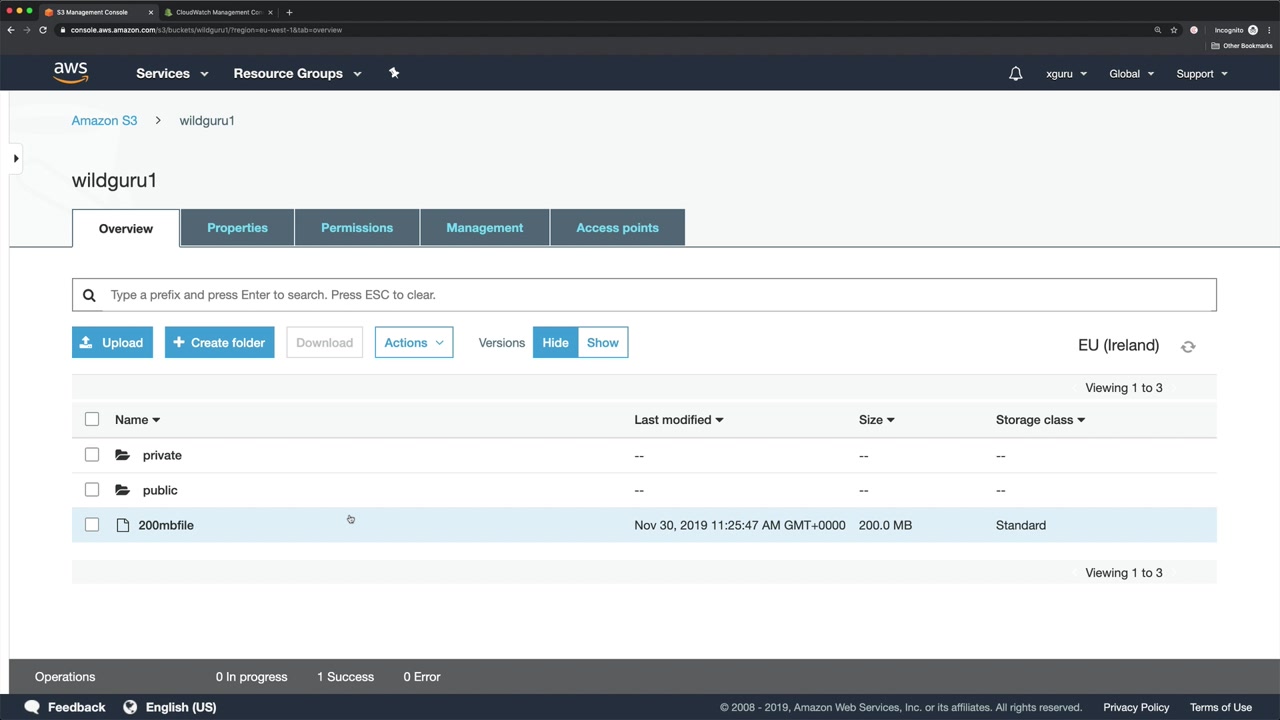Refresh the bucket listing with the refresh icon
This screenshot has width=1280, height=720.
tap(1188, 346)
